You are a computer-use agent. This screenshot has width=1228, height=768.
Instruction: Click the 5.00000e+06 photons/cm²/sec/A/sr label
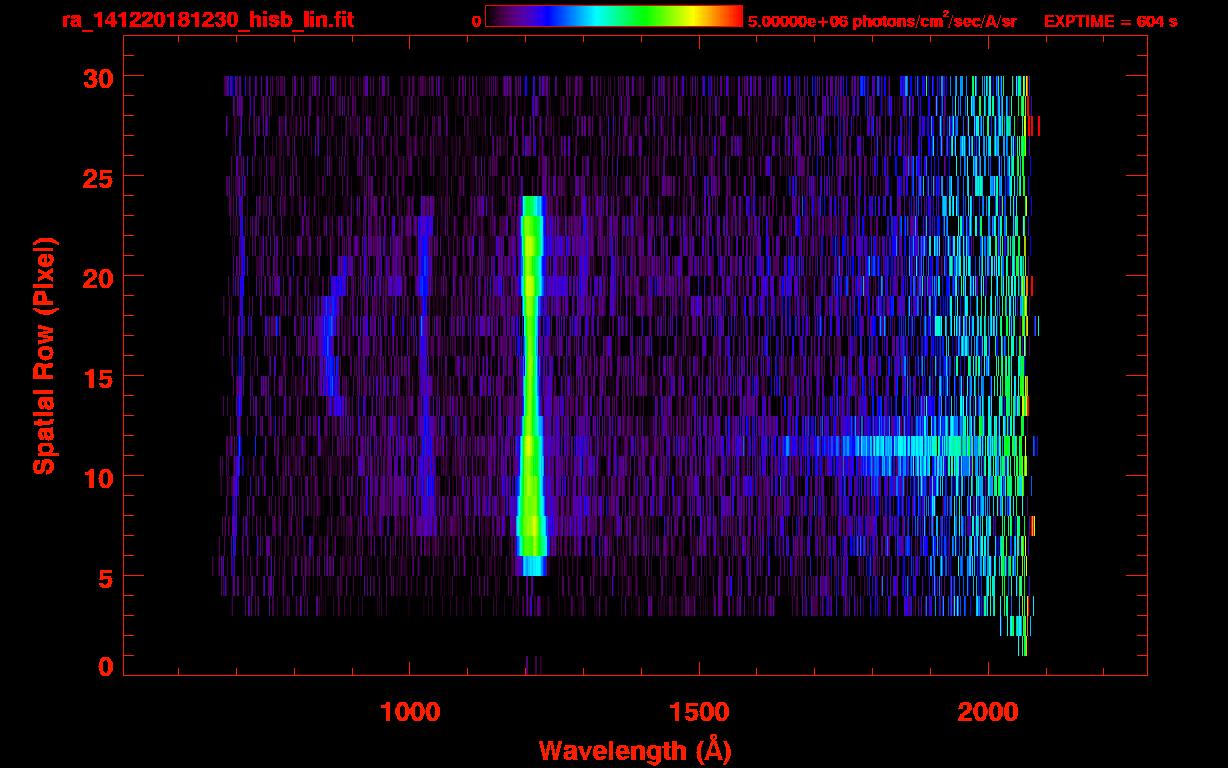[882, 20]
